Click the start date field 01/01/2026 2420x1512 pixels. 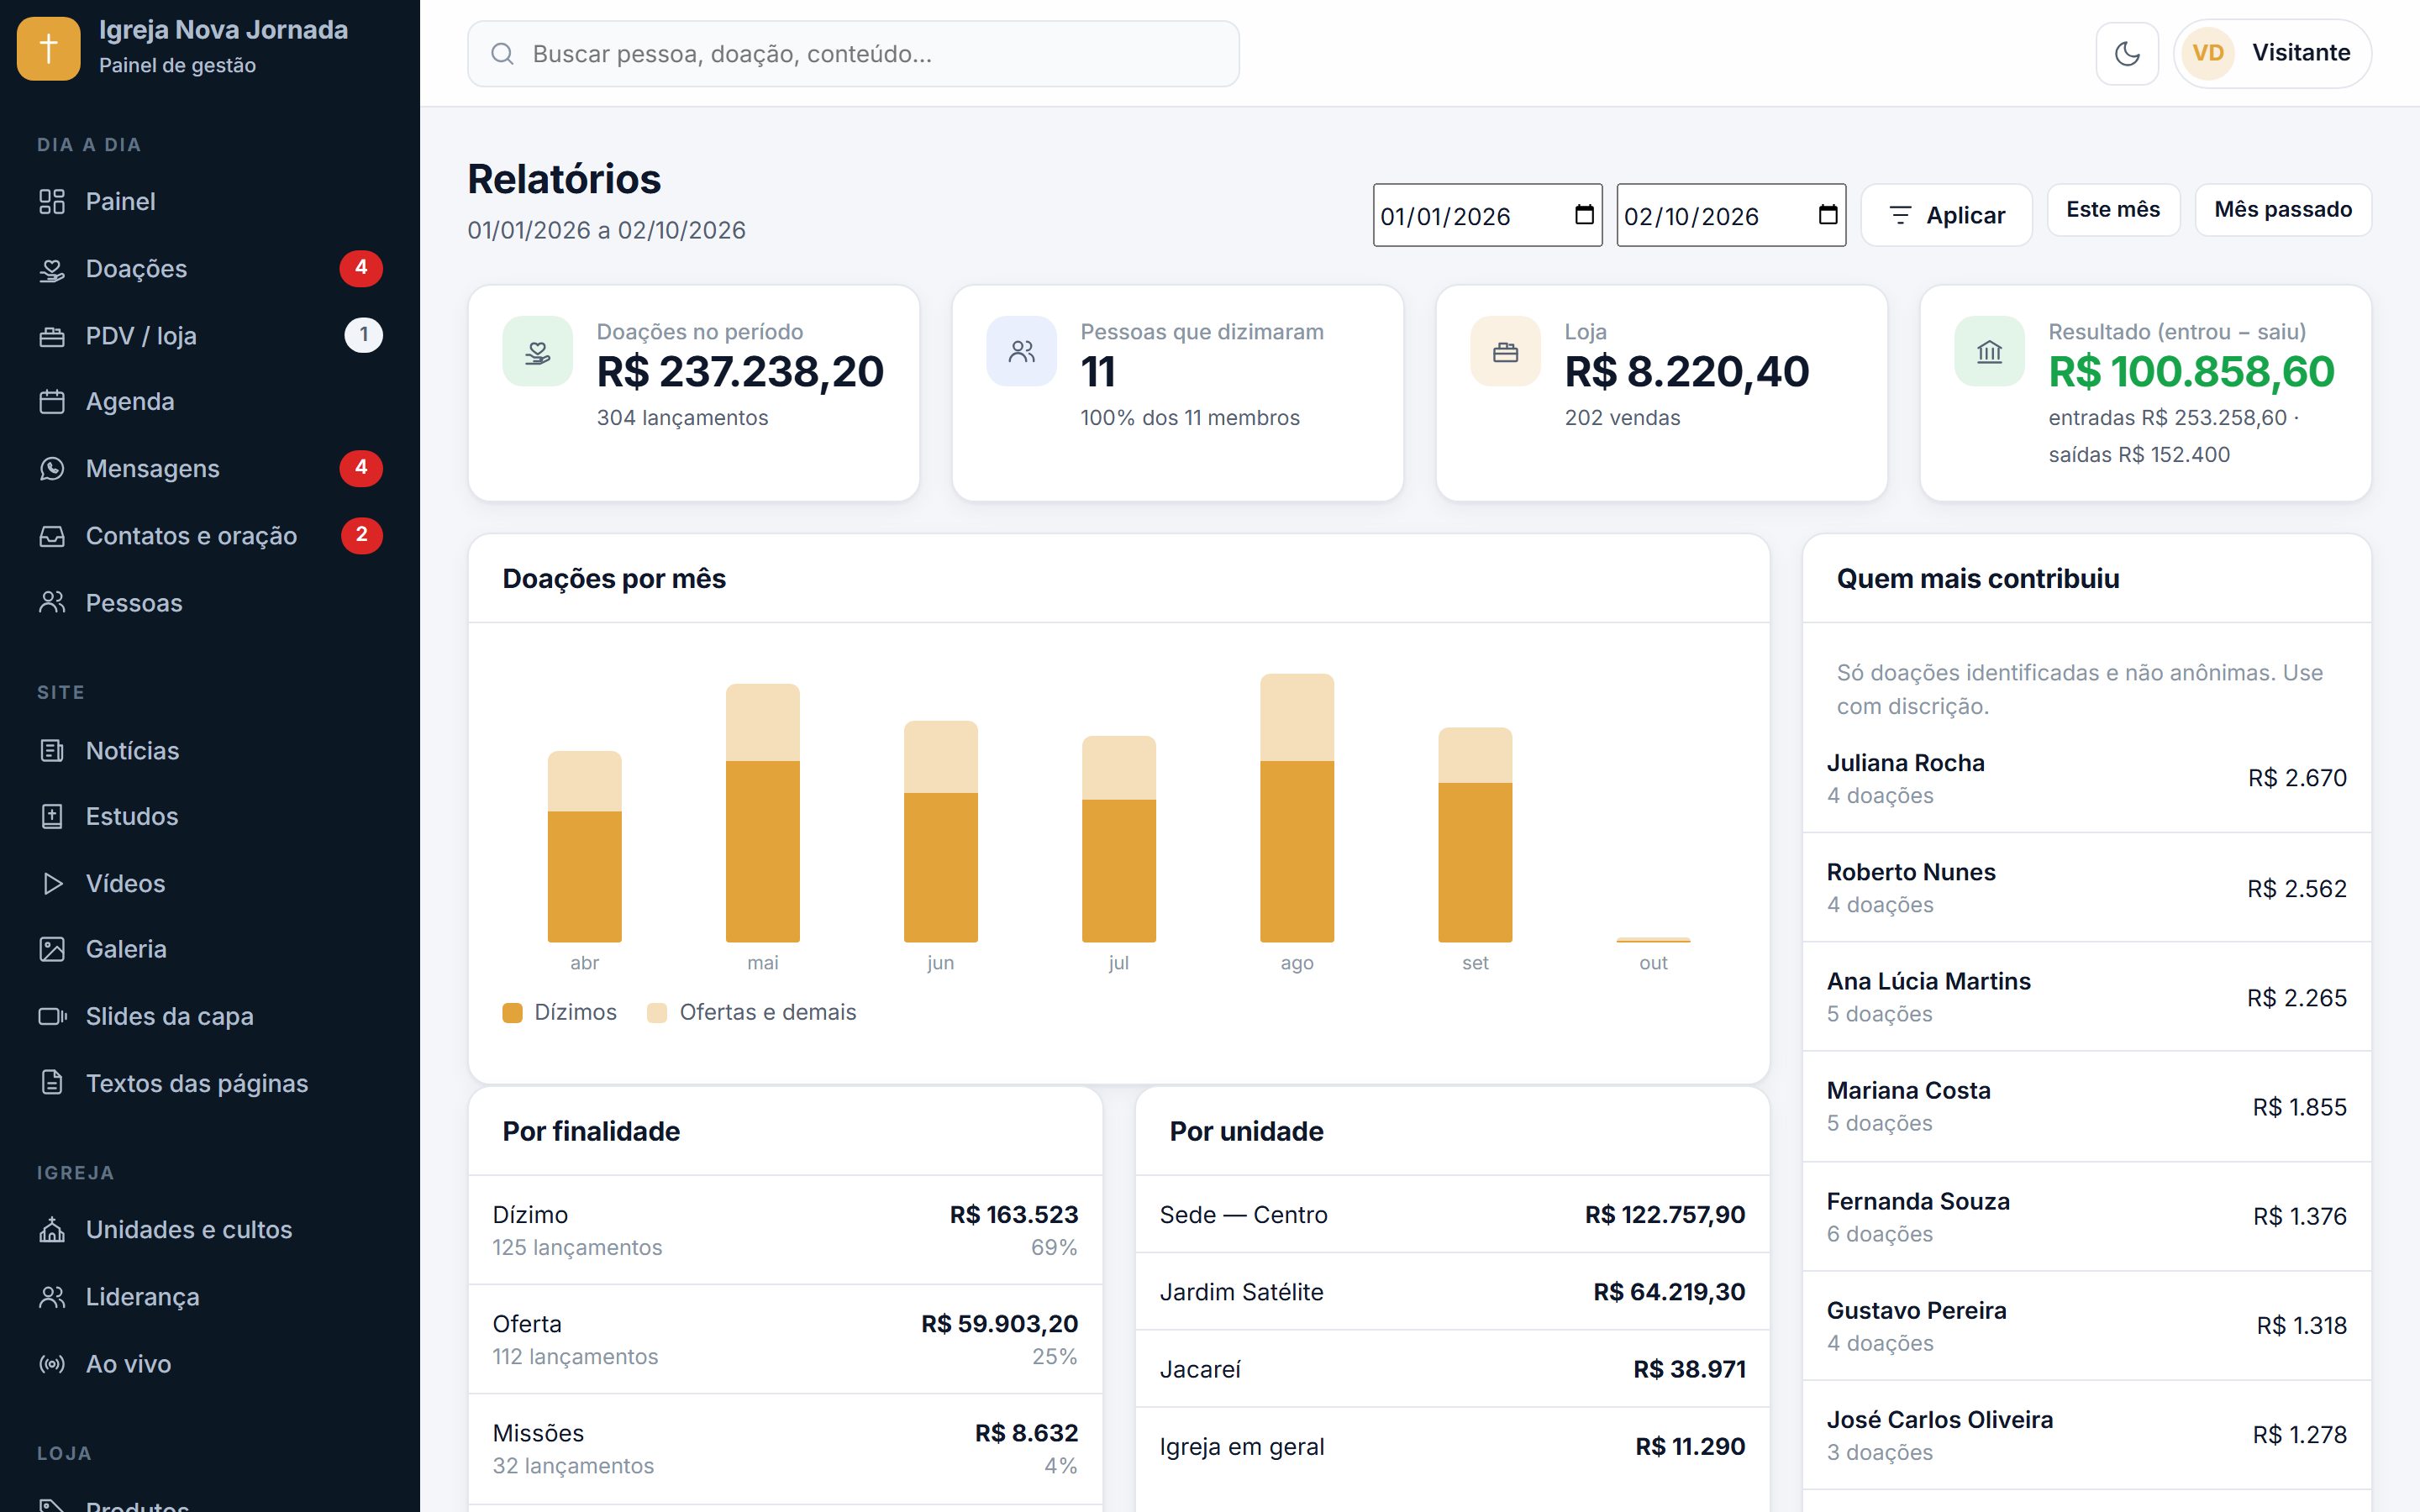tap(1487, 215)
